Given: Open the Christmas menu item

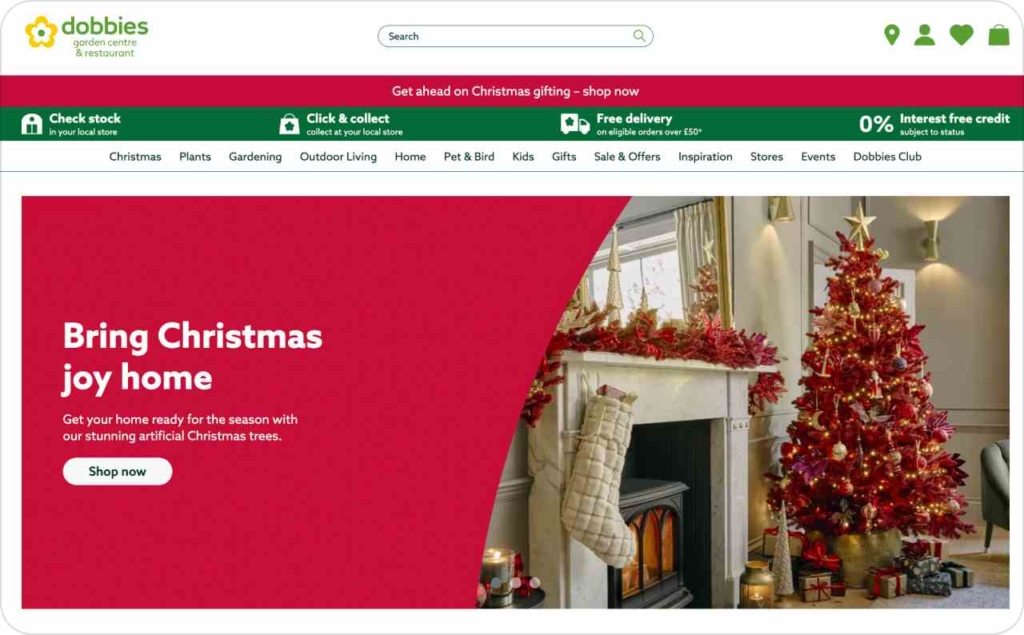Looking at the screenshot, I should (135, 157).
